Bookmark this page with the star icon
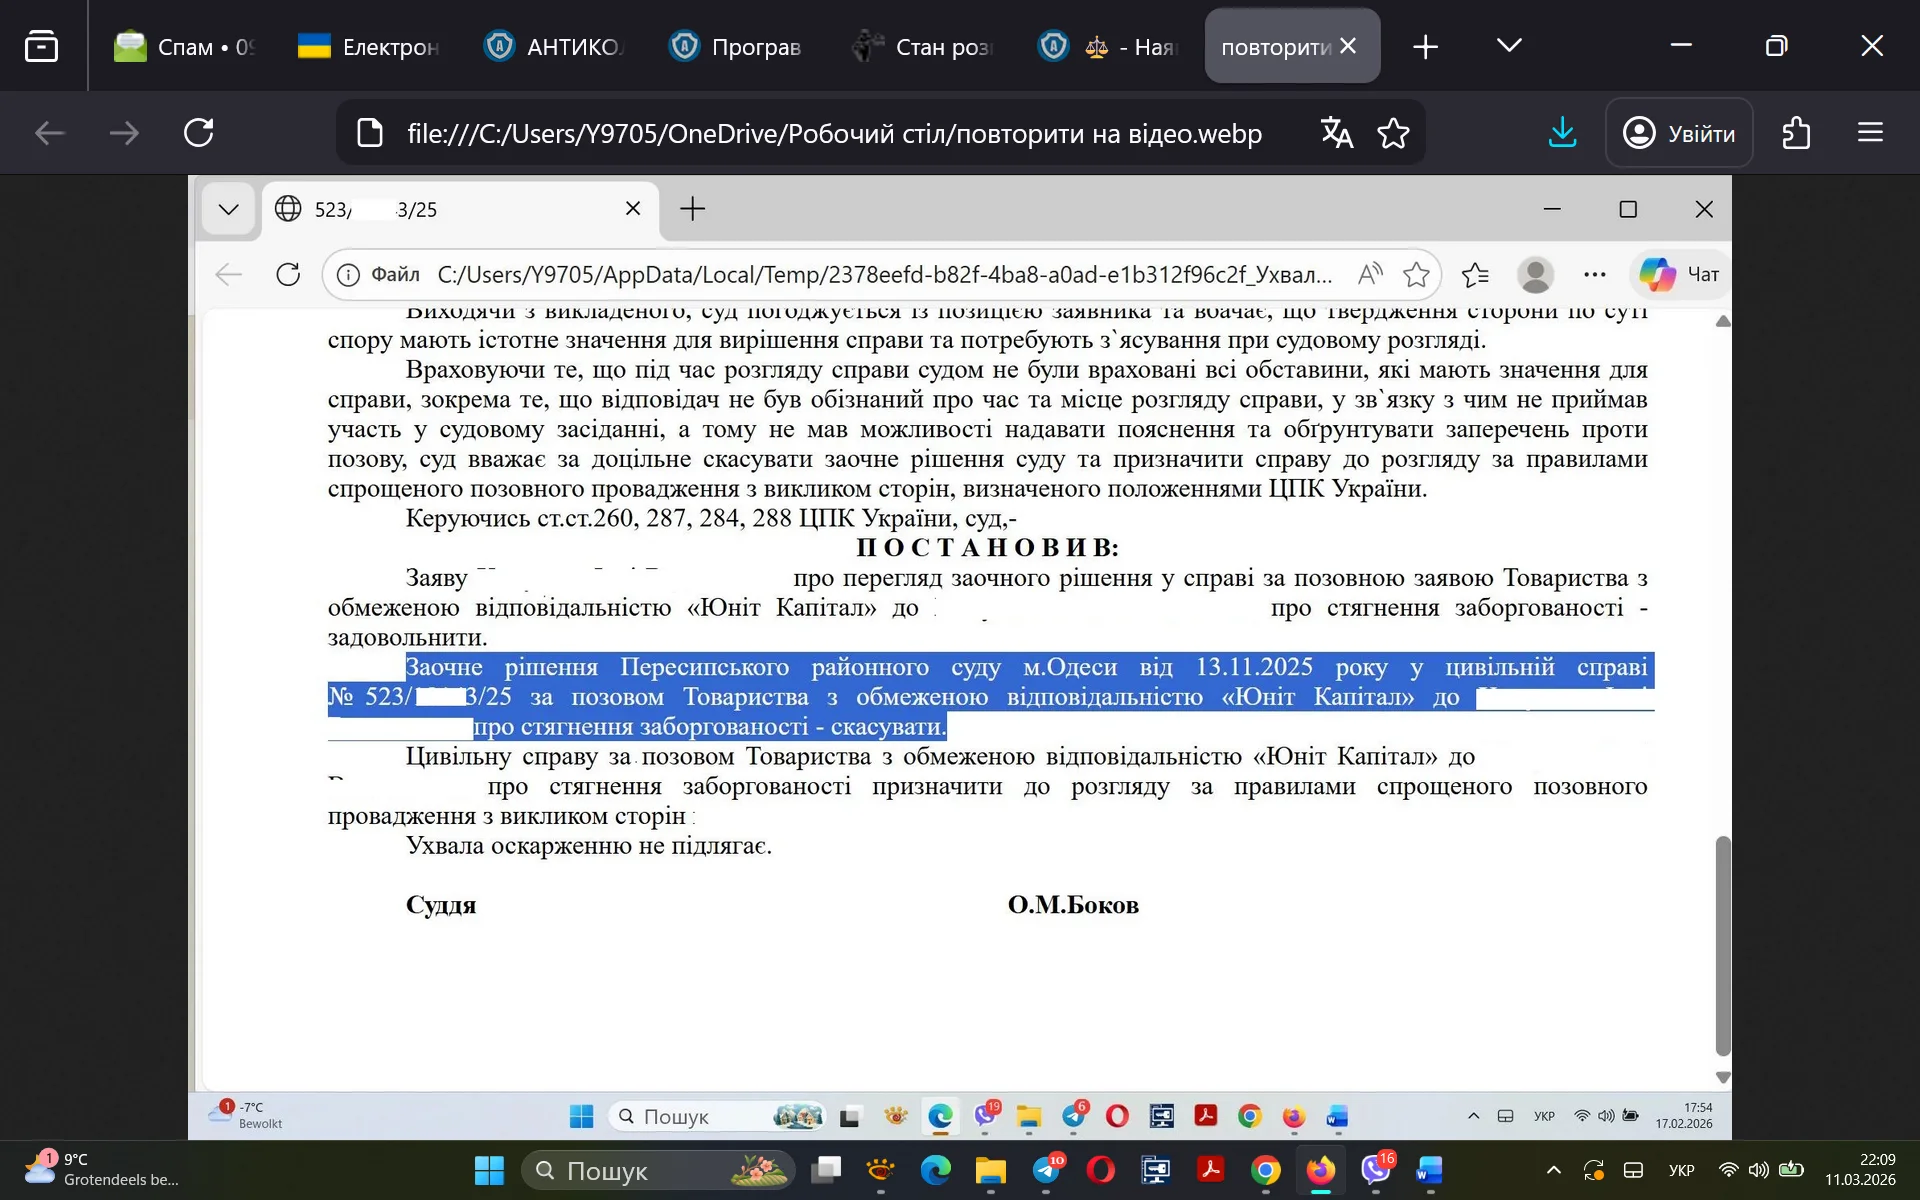Screen dimensions: 1920x1200 click(1393, 133)
